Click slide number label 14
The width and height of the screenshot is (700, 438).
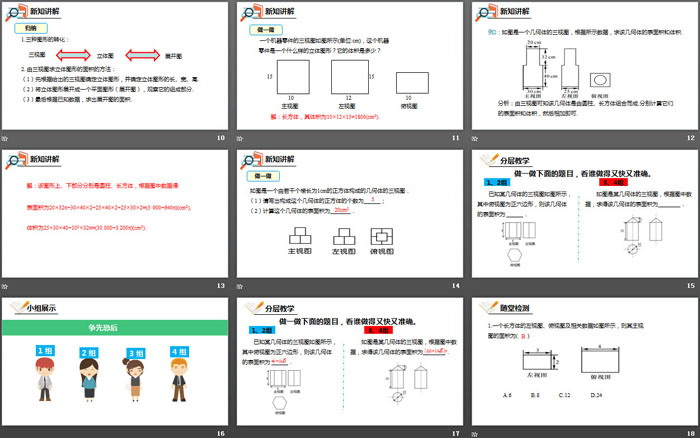coord(455,286)
